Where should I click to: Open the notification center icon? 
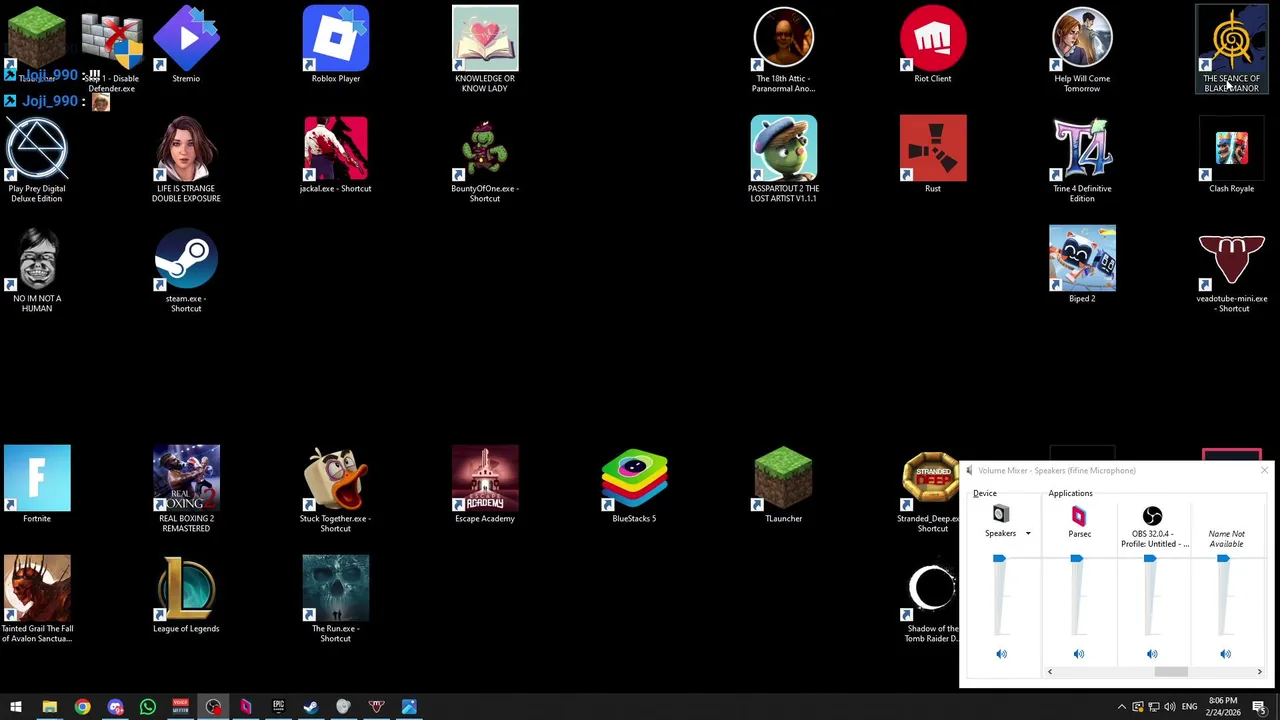pyautogui.click(x=1259, y=707)
